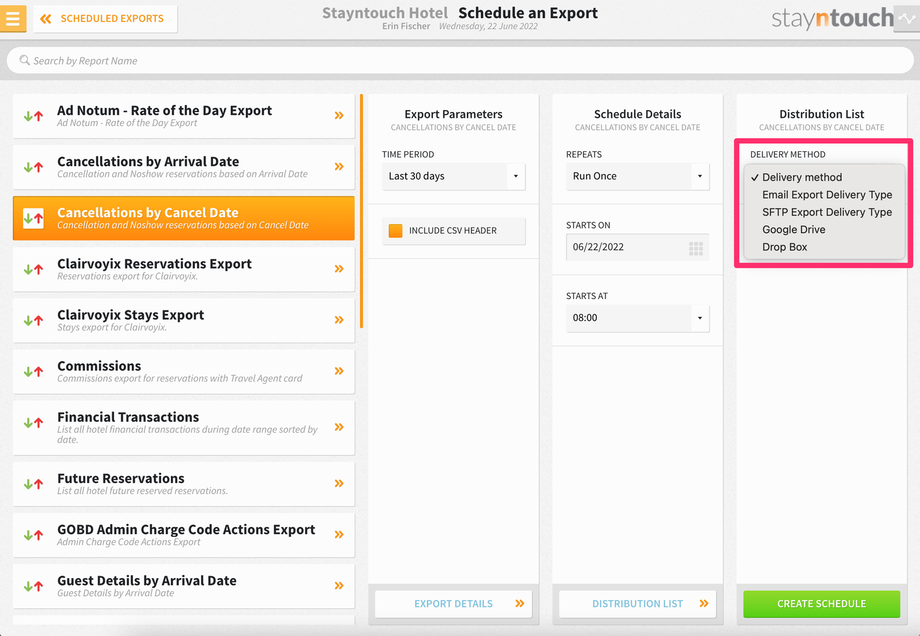Choose the Delivery method placeholder option
Viewport: 920px width, 636px height.
[825, 177]
